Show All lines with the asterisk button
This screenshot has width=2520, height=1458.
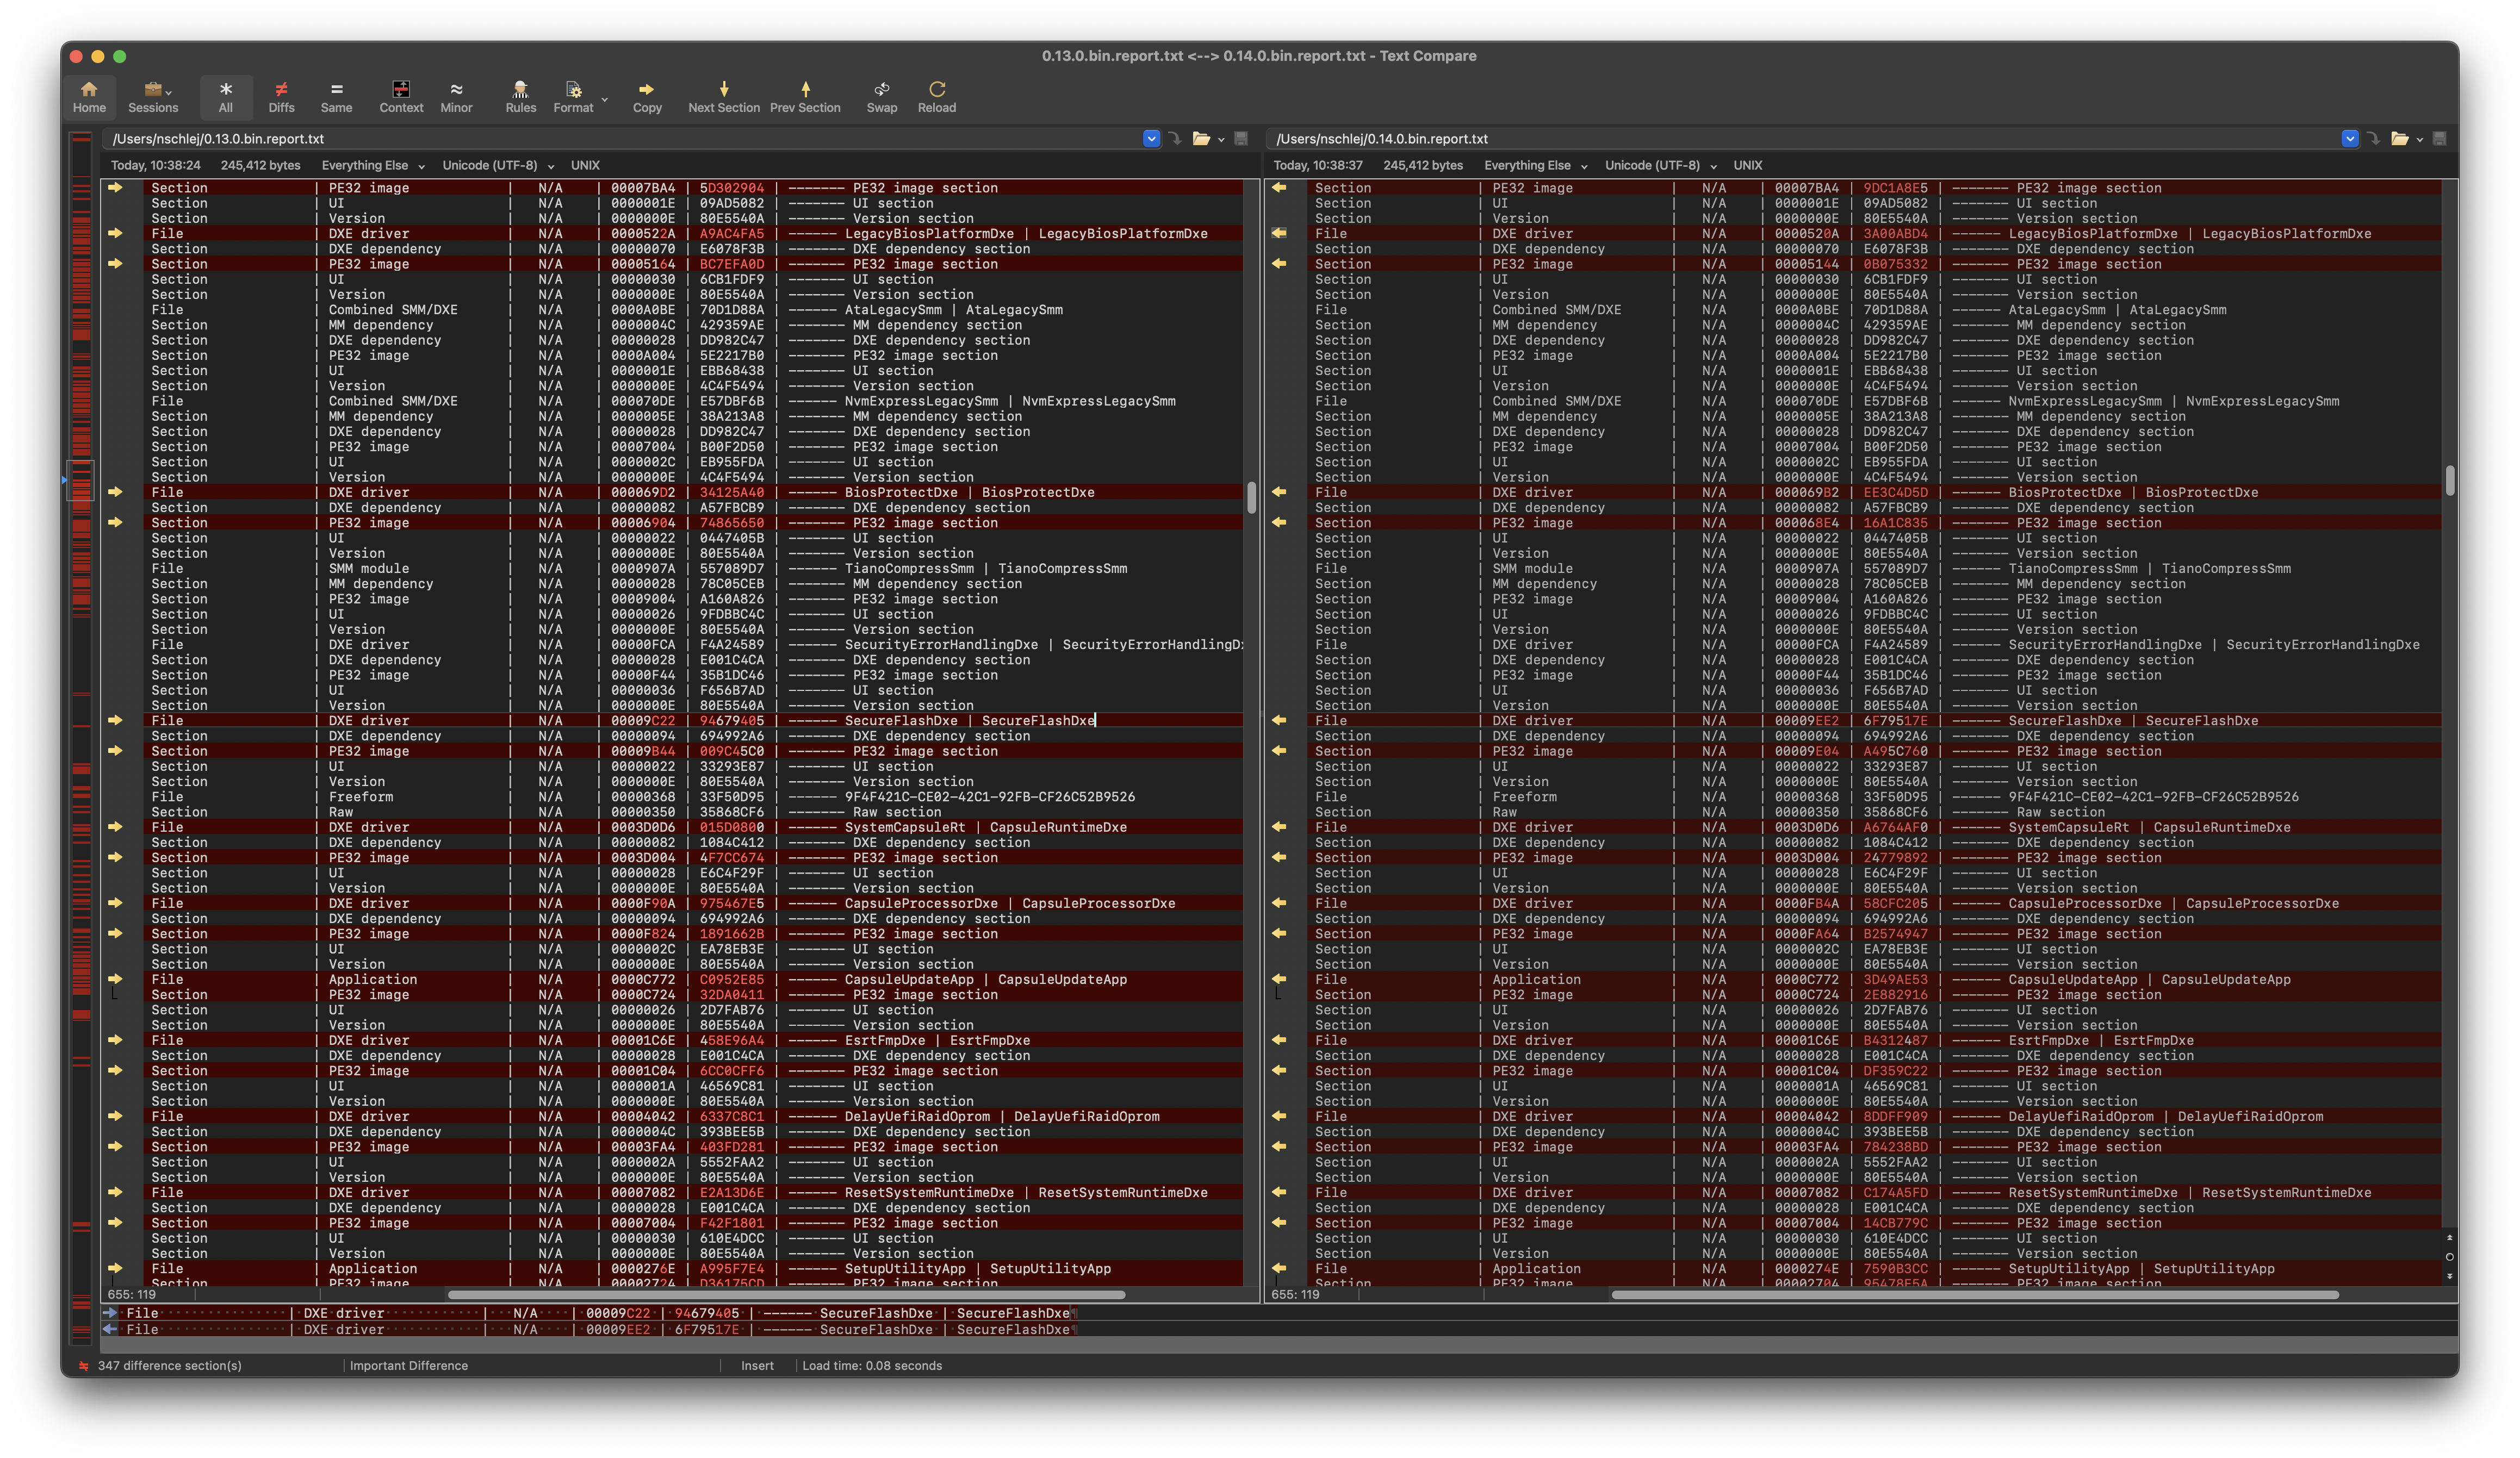tap(226, 97)
